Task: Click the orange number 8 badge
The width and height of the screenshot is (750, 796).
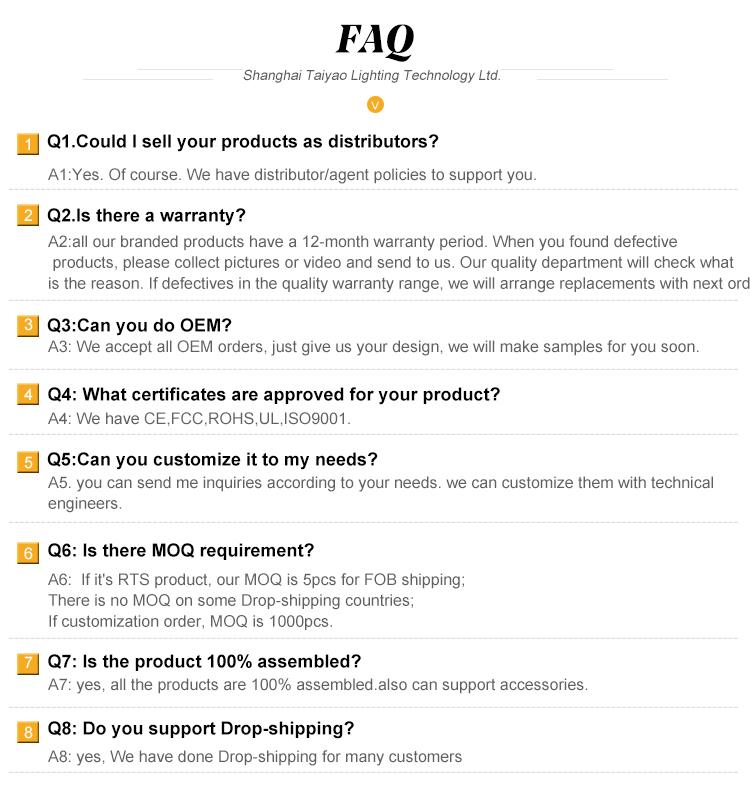Action: click(x=29, y=731)
